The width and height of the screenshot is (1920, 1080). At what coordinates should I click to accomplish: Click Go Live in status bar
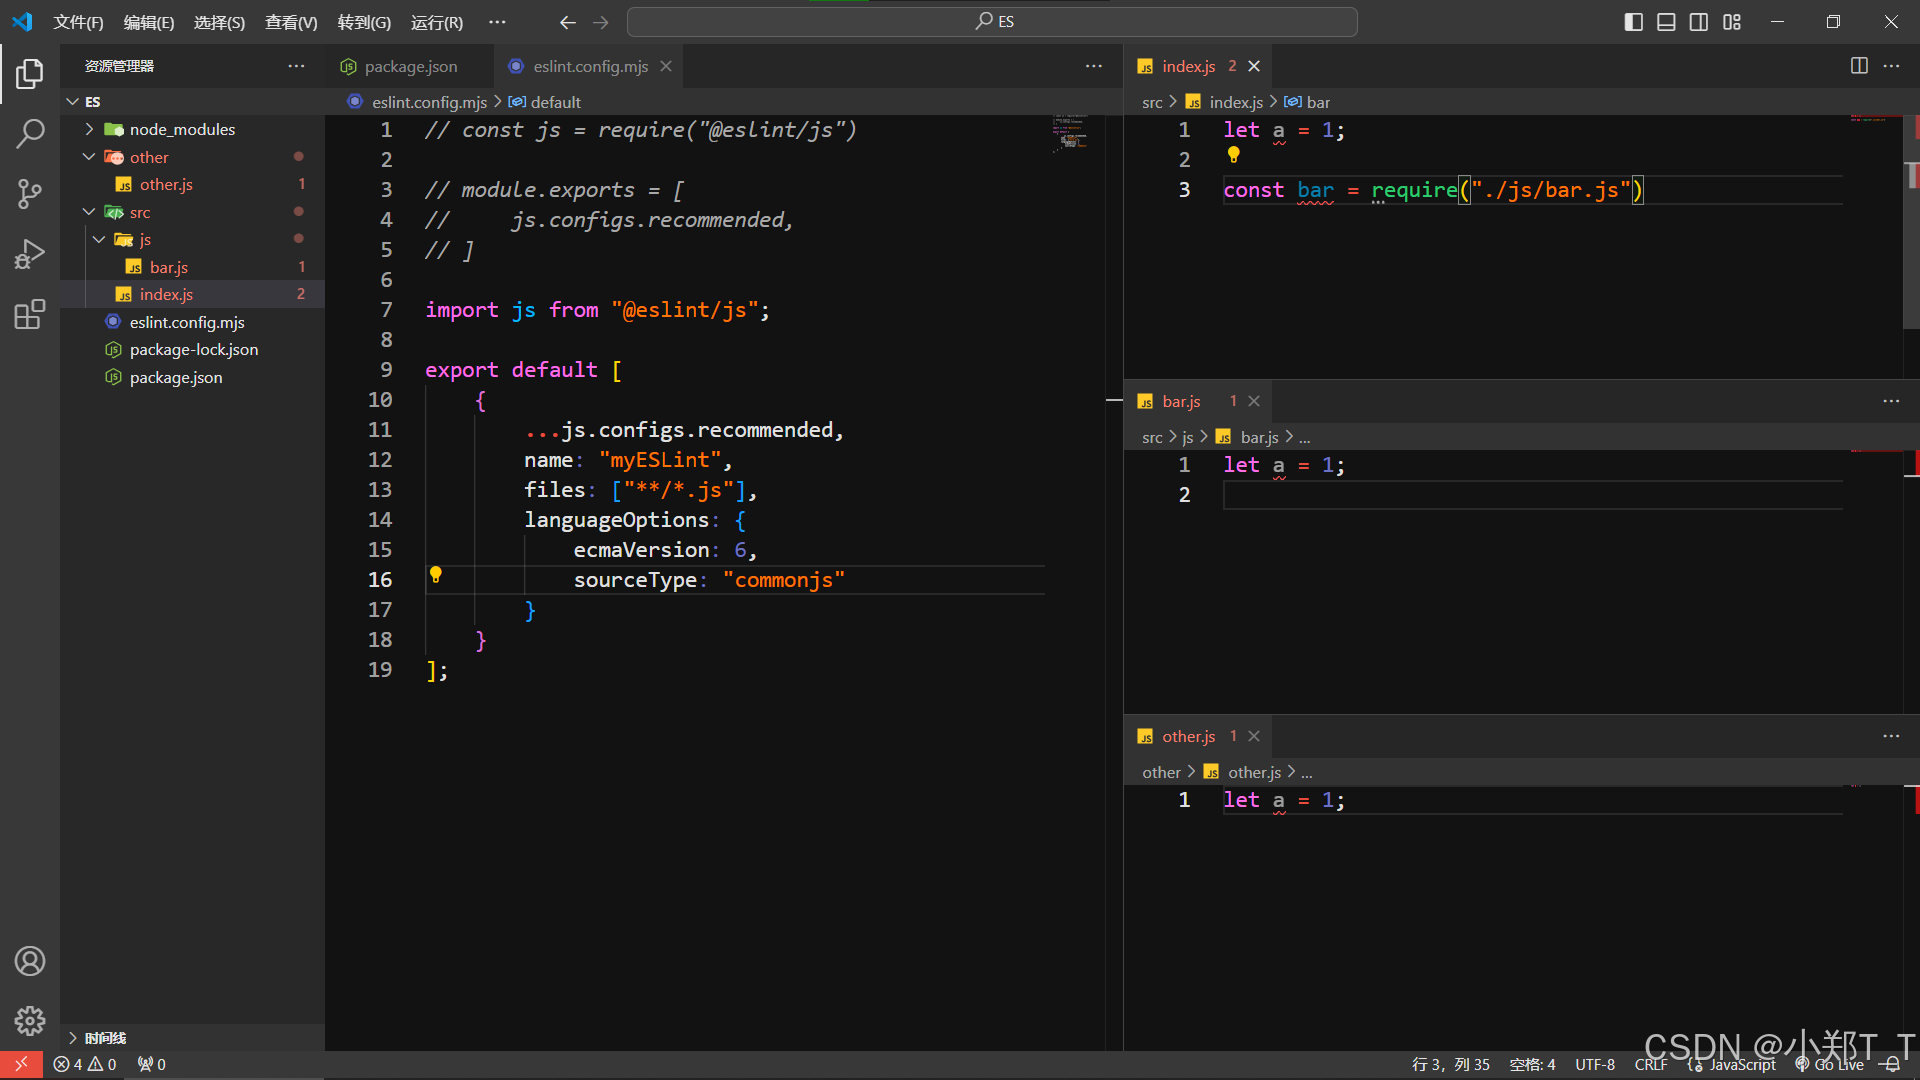[1830, 1065]
